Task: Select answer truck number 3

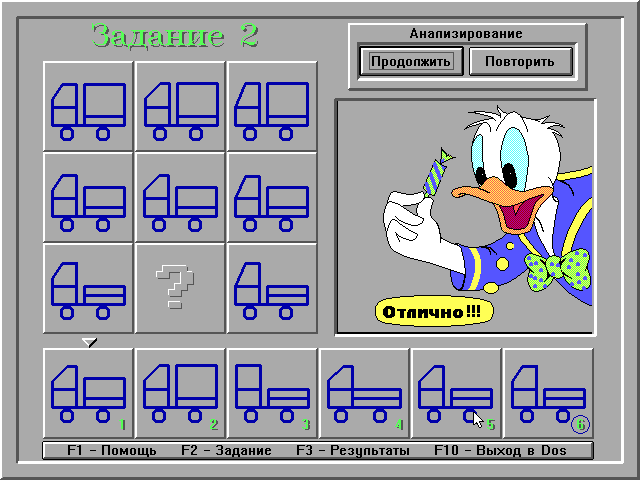Action: point(272,393)
